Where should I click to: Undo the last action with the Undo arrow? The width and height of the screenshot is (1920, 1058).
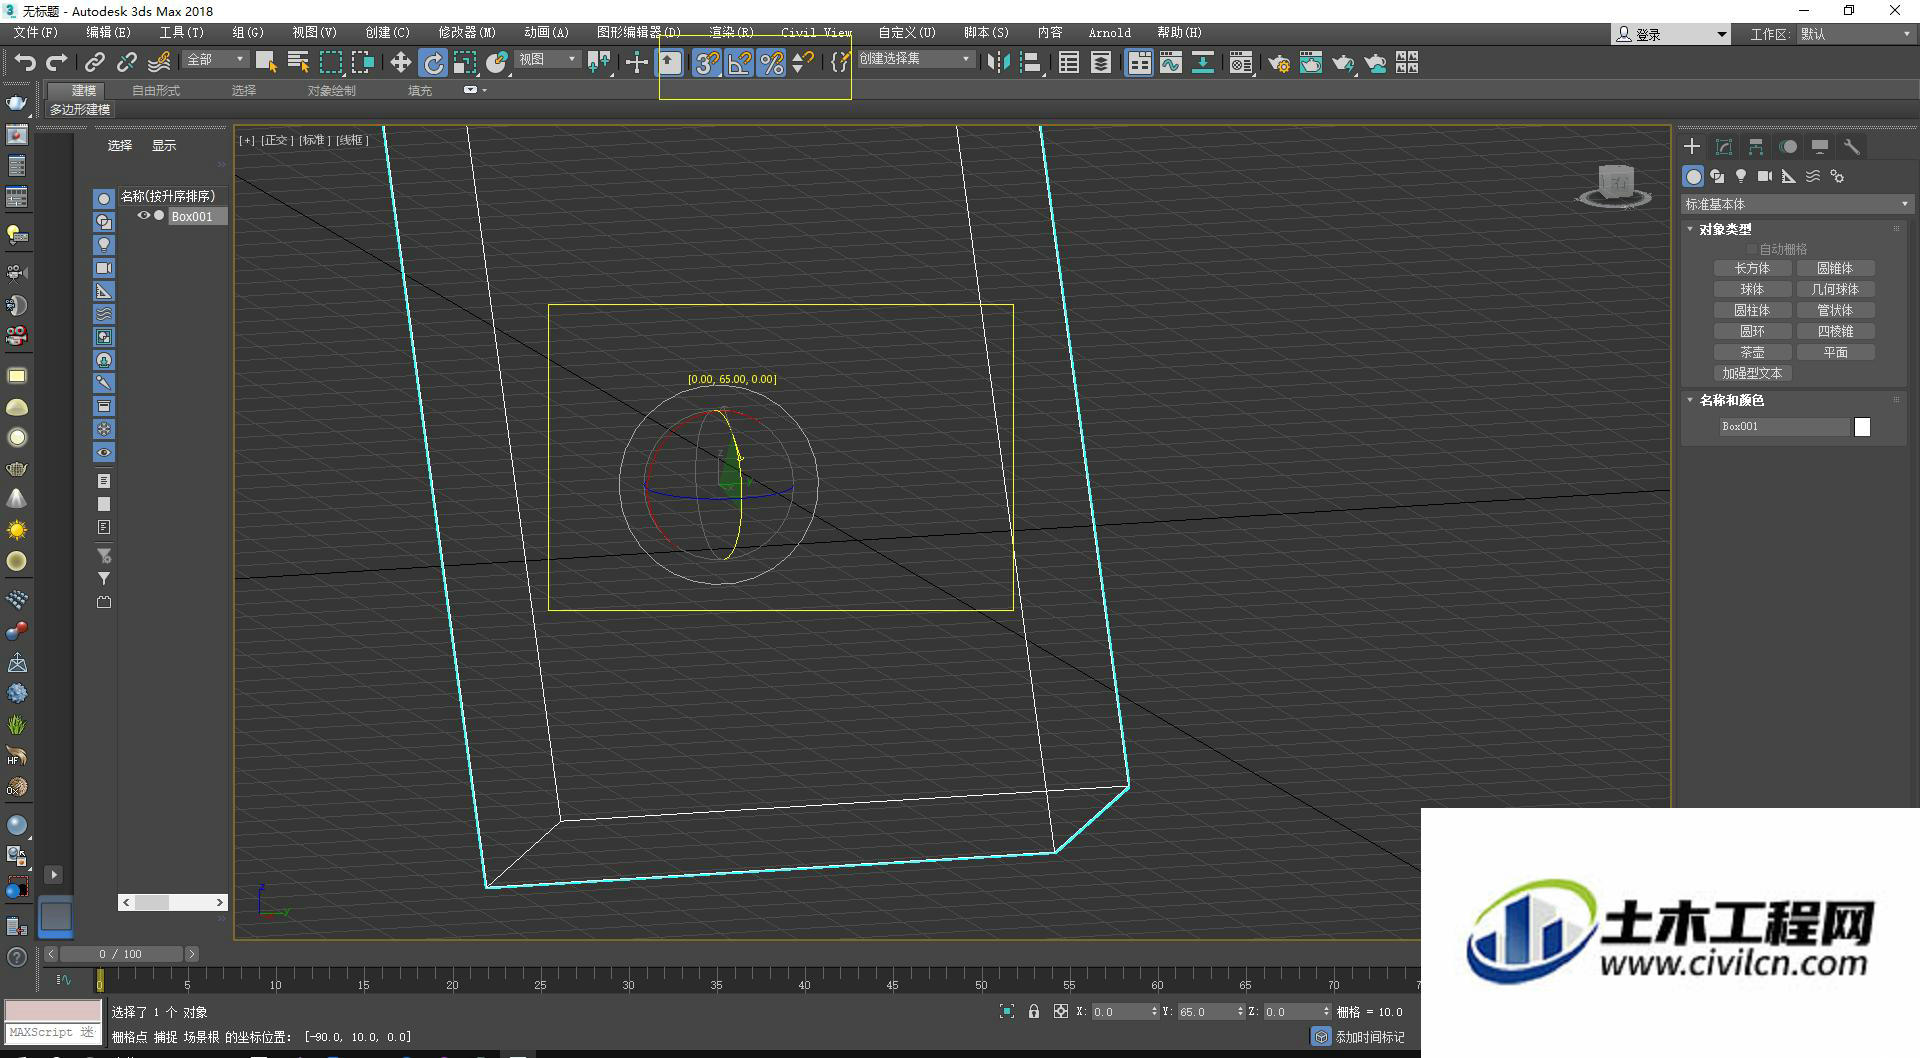24,63
